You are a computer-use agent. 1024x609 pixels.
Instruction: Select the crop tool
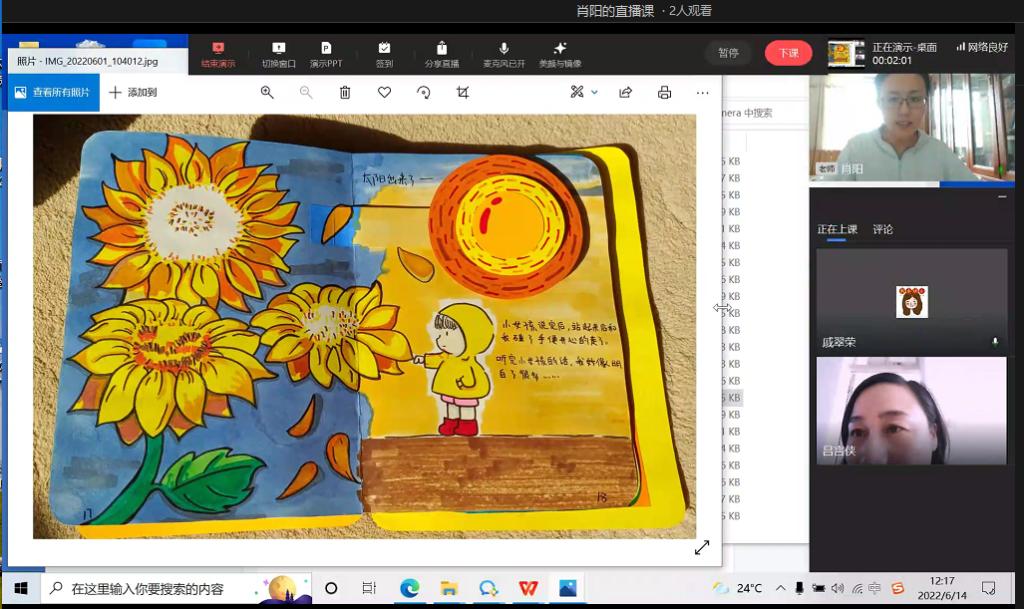point(462,92)
